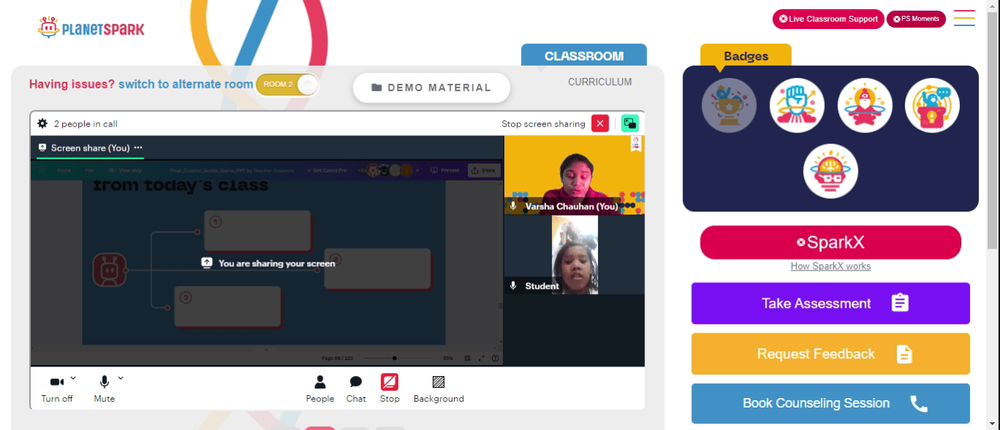The image size is (1000, 430).
Task: Click '2 people in call' text
Action: pyautogui.click(x=85, y=124)
